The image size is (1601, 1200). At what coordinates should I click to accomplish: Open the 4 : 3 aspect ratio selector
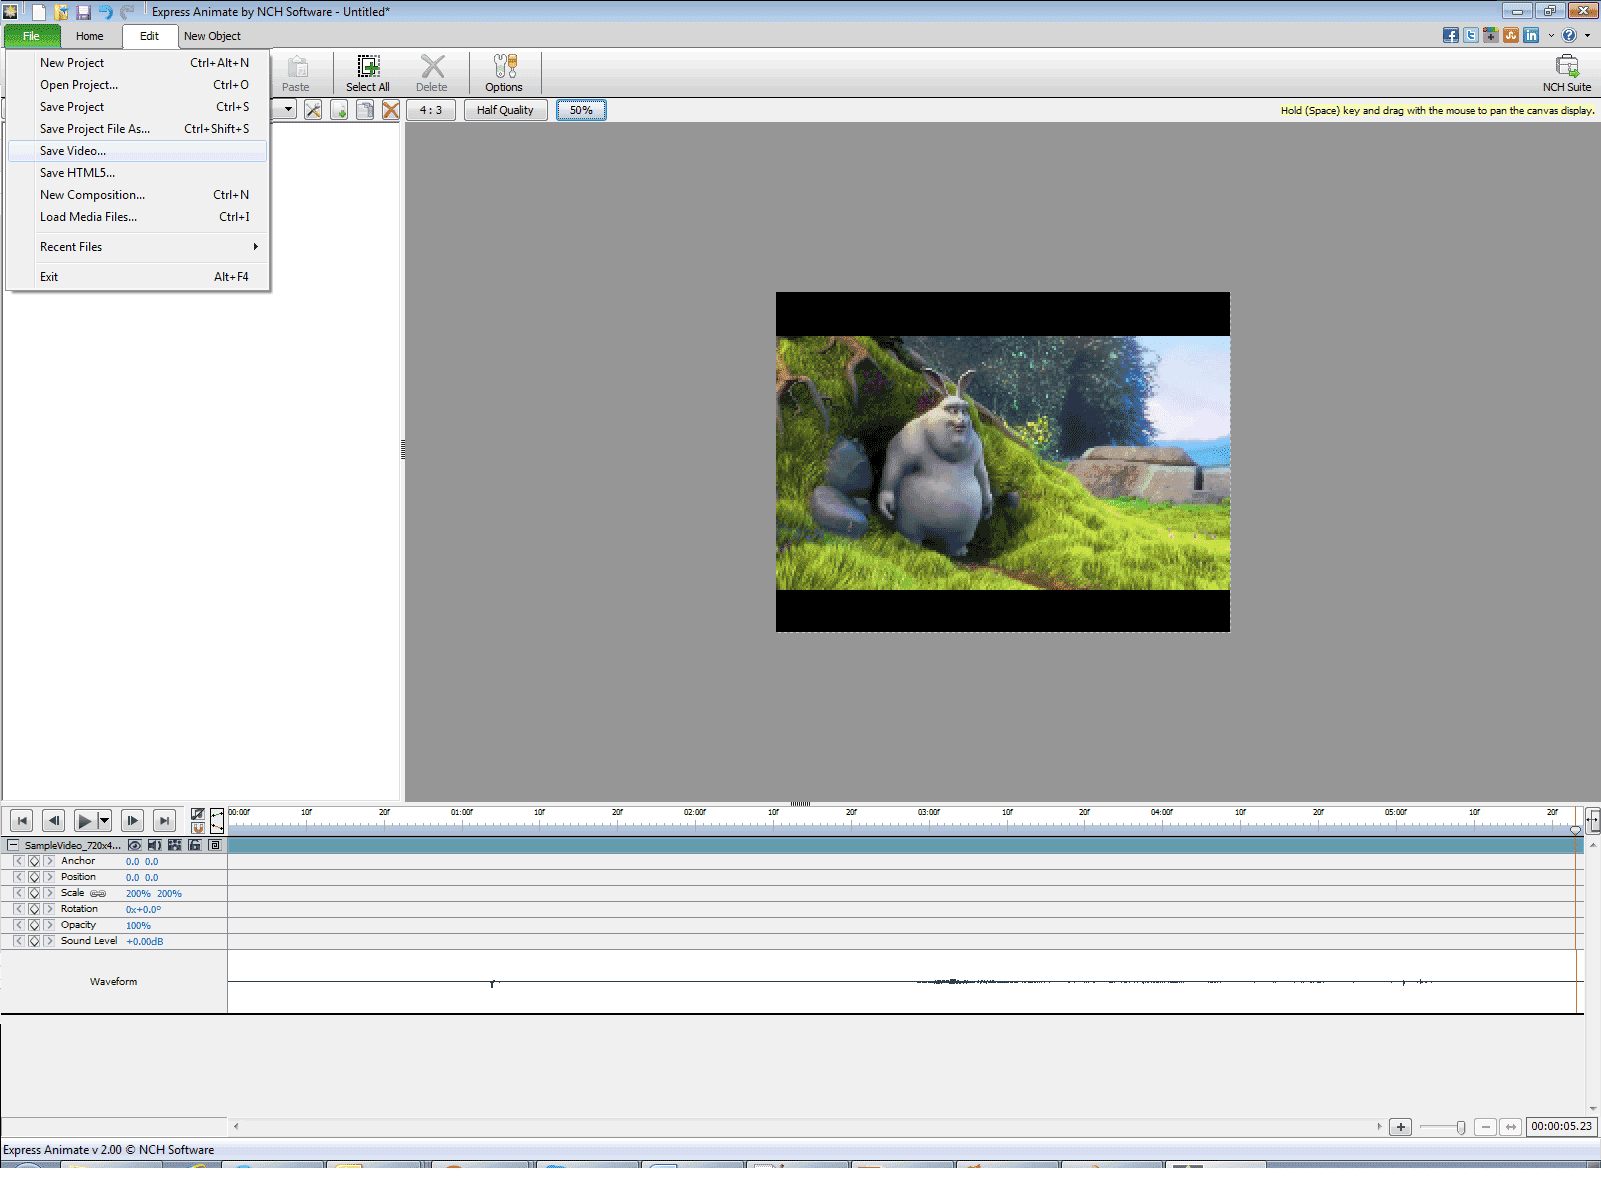[431, 110]
